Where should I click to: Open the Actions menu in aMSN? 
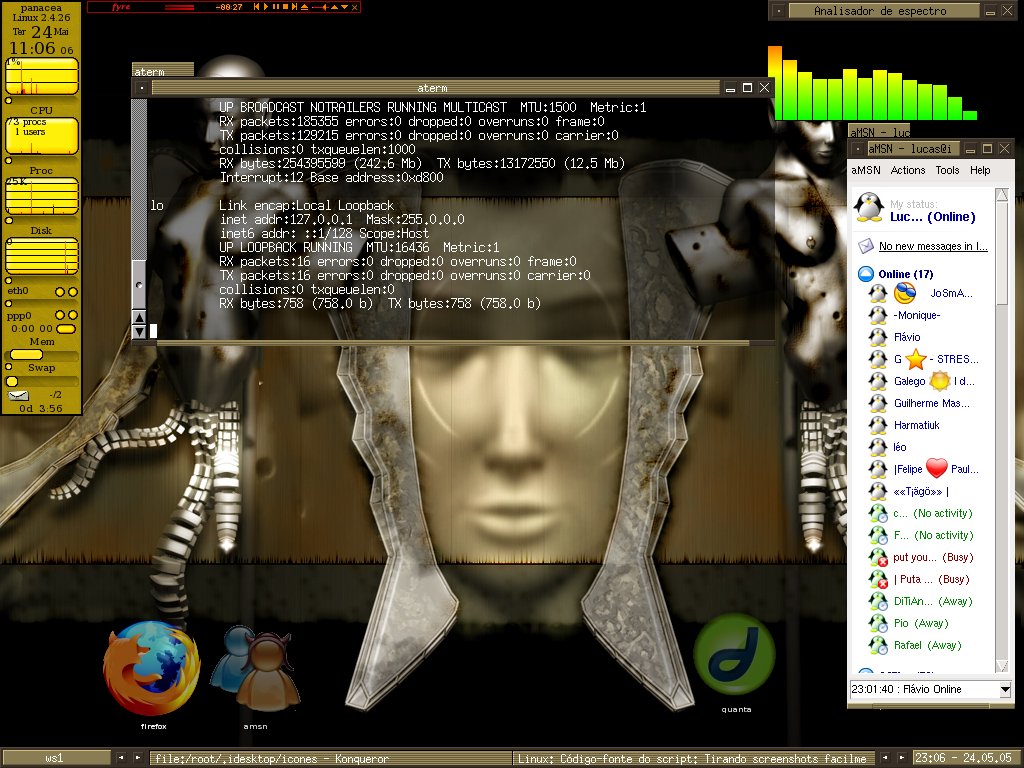[908, 170]
